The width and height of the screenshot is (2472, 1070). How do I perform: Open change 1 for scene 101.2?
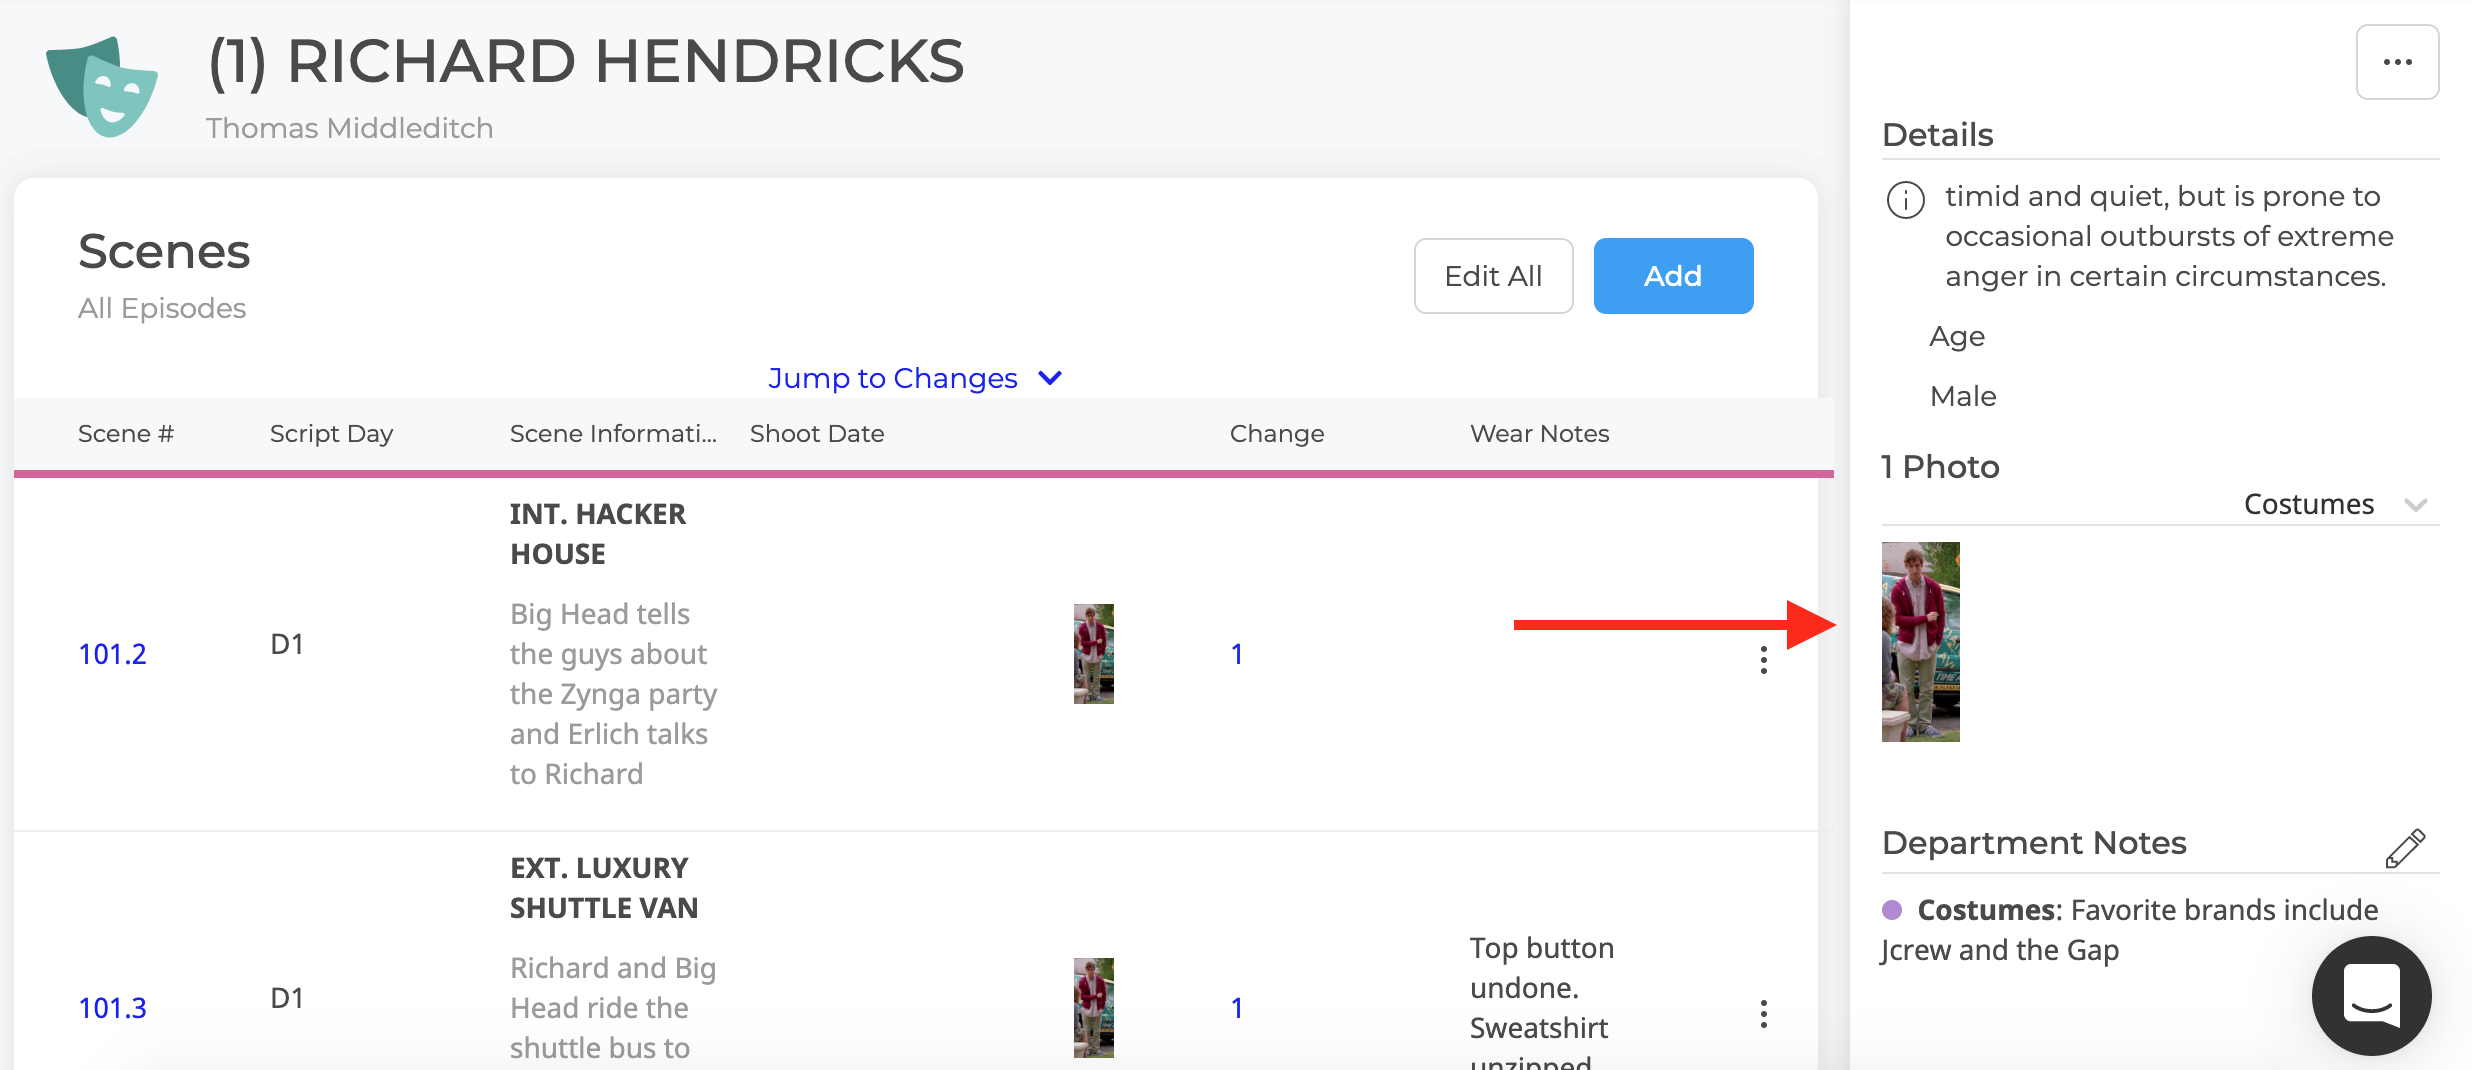[1237, 654]
